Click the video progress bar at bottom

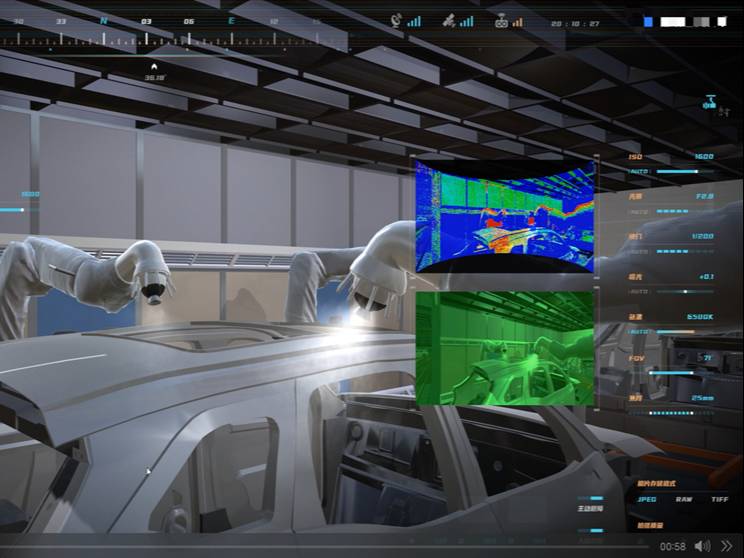coord(325,547)
